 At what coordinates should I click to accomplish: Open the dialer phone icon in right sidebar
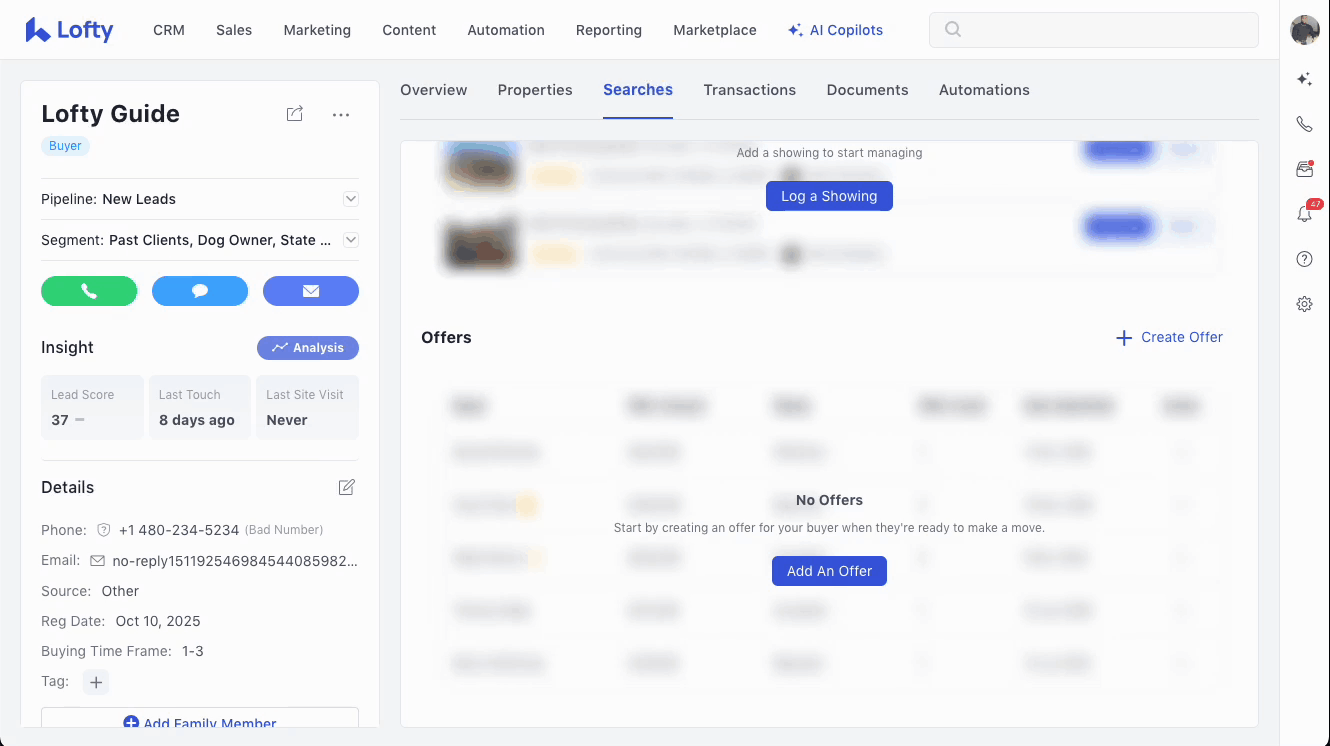(1304, 124)
